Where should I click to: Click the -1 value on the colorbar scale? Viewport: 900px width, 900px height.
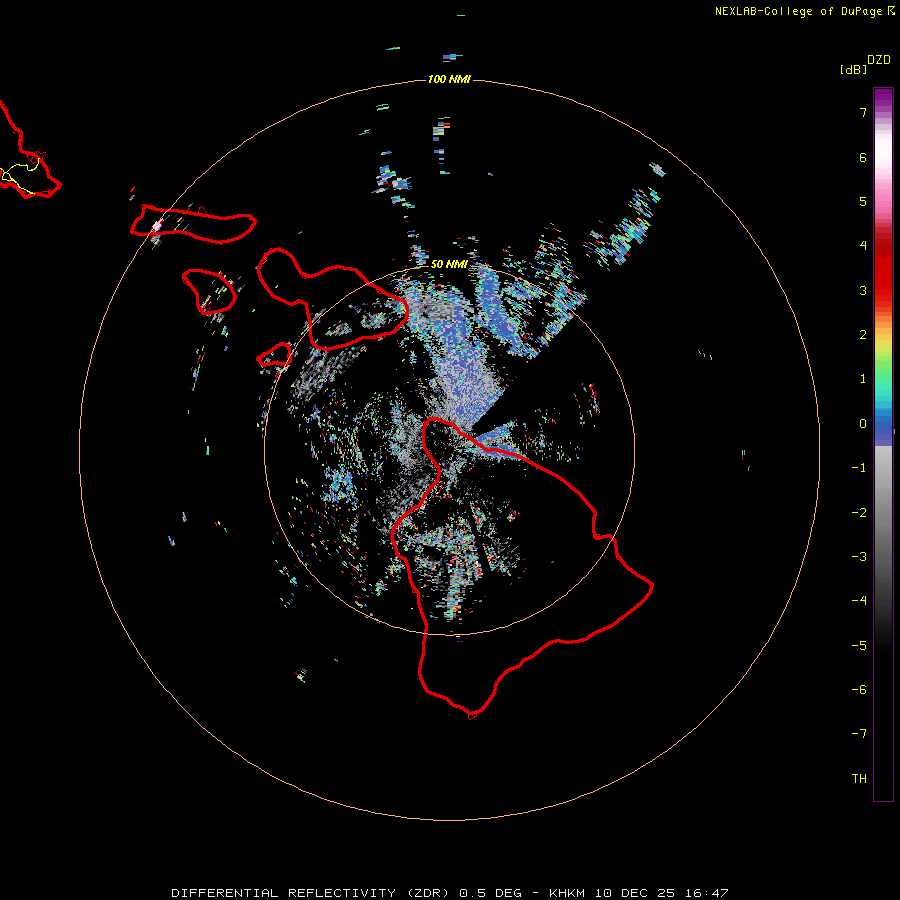point(859,468)
